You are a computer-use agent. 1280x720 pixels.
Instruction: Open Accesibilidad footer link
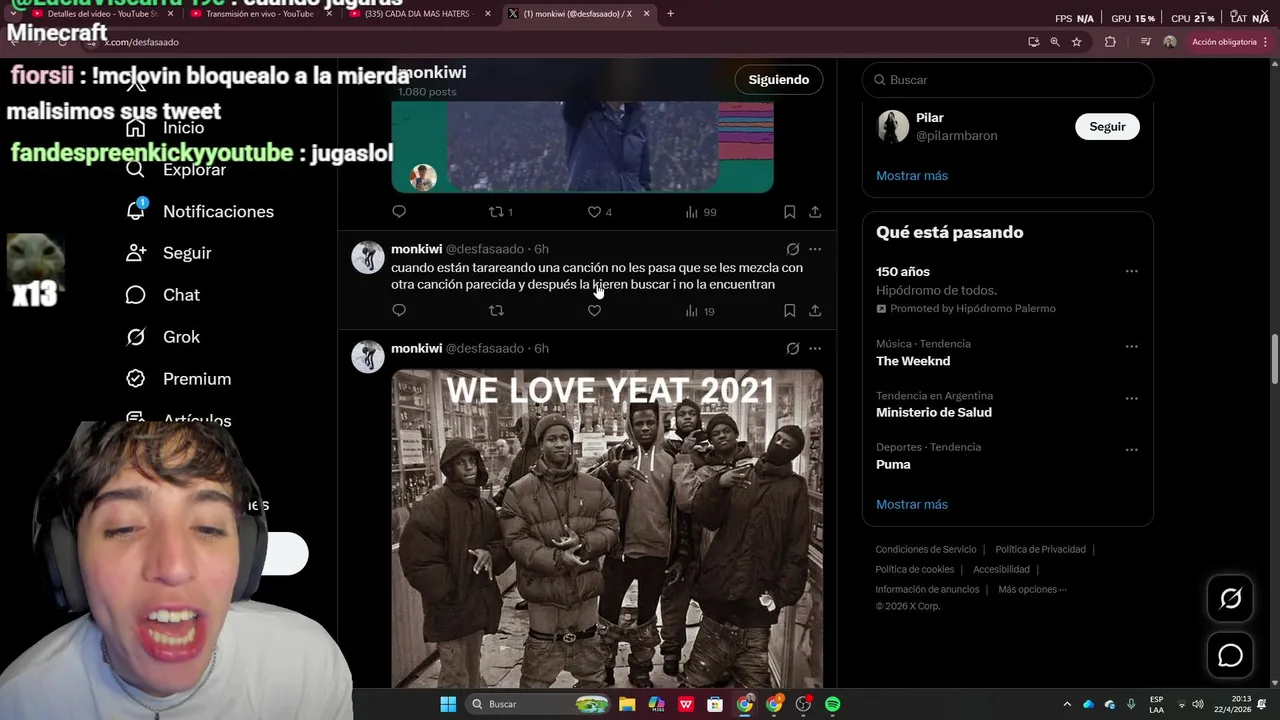[1001, 570]
